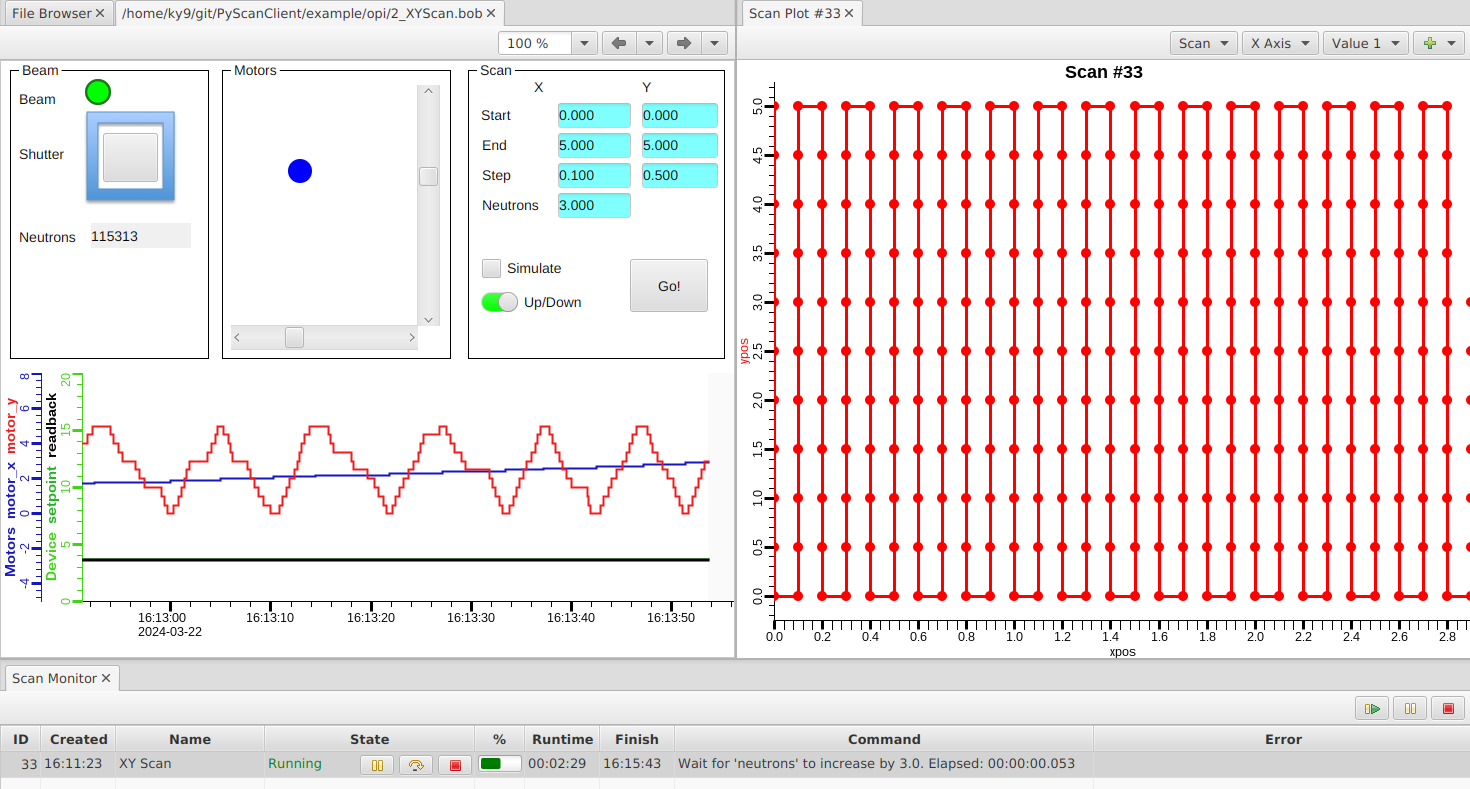Edit the X Start value field
Image resolution: width=1470 pixels, height=789 pixels.
click(594, 116)
